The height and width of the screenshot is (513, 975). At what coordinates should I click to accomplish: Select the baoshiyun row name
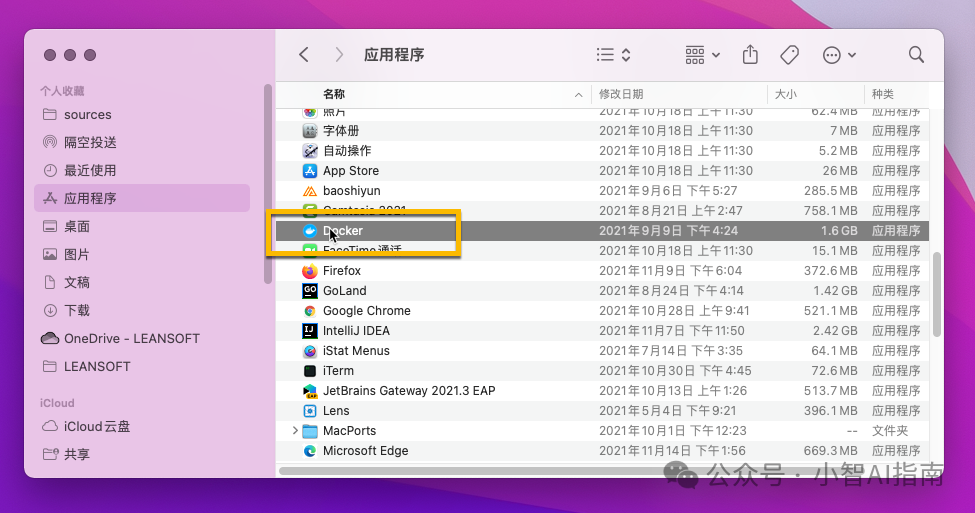coord(351,191)
